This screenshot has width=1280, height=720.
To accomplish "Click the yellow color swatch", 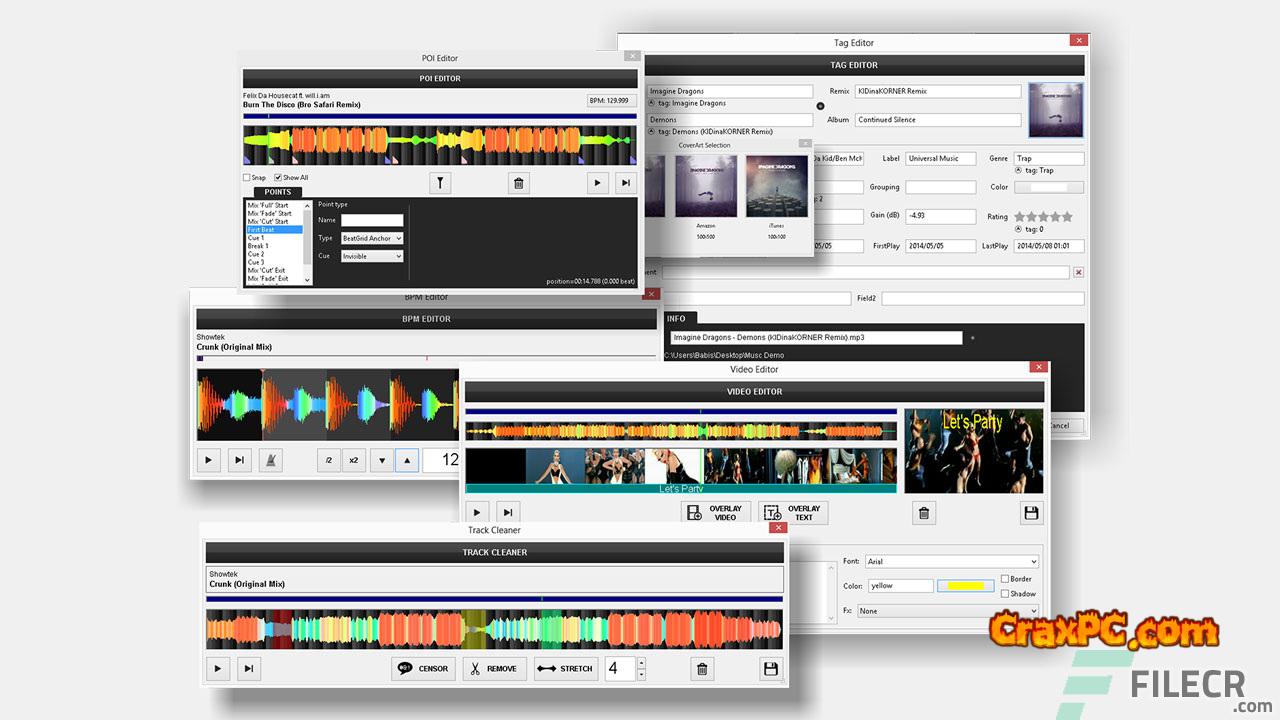I will [965, 586].
